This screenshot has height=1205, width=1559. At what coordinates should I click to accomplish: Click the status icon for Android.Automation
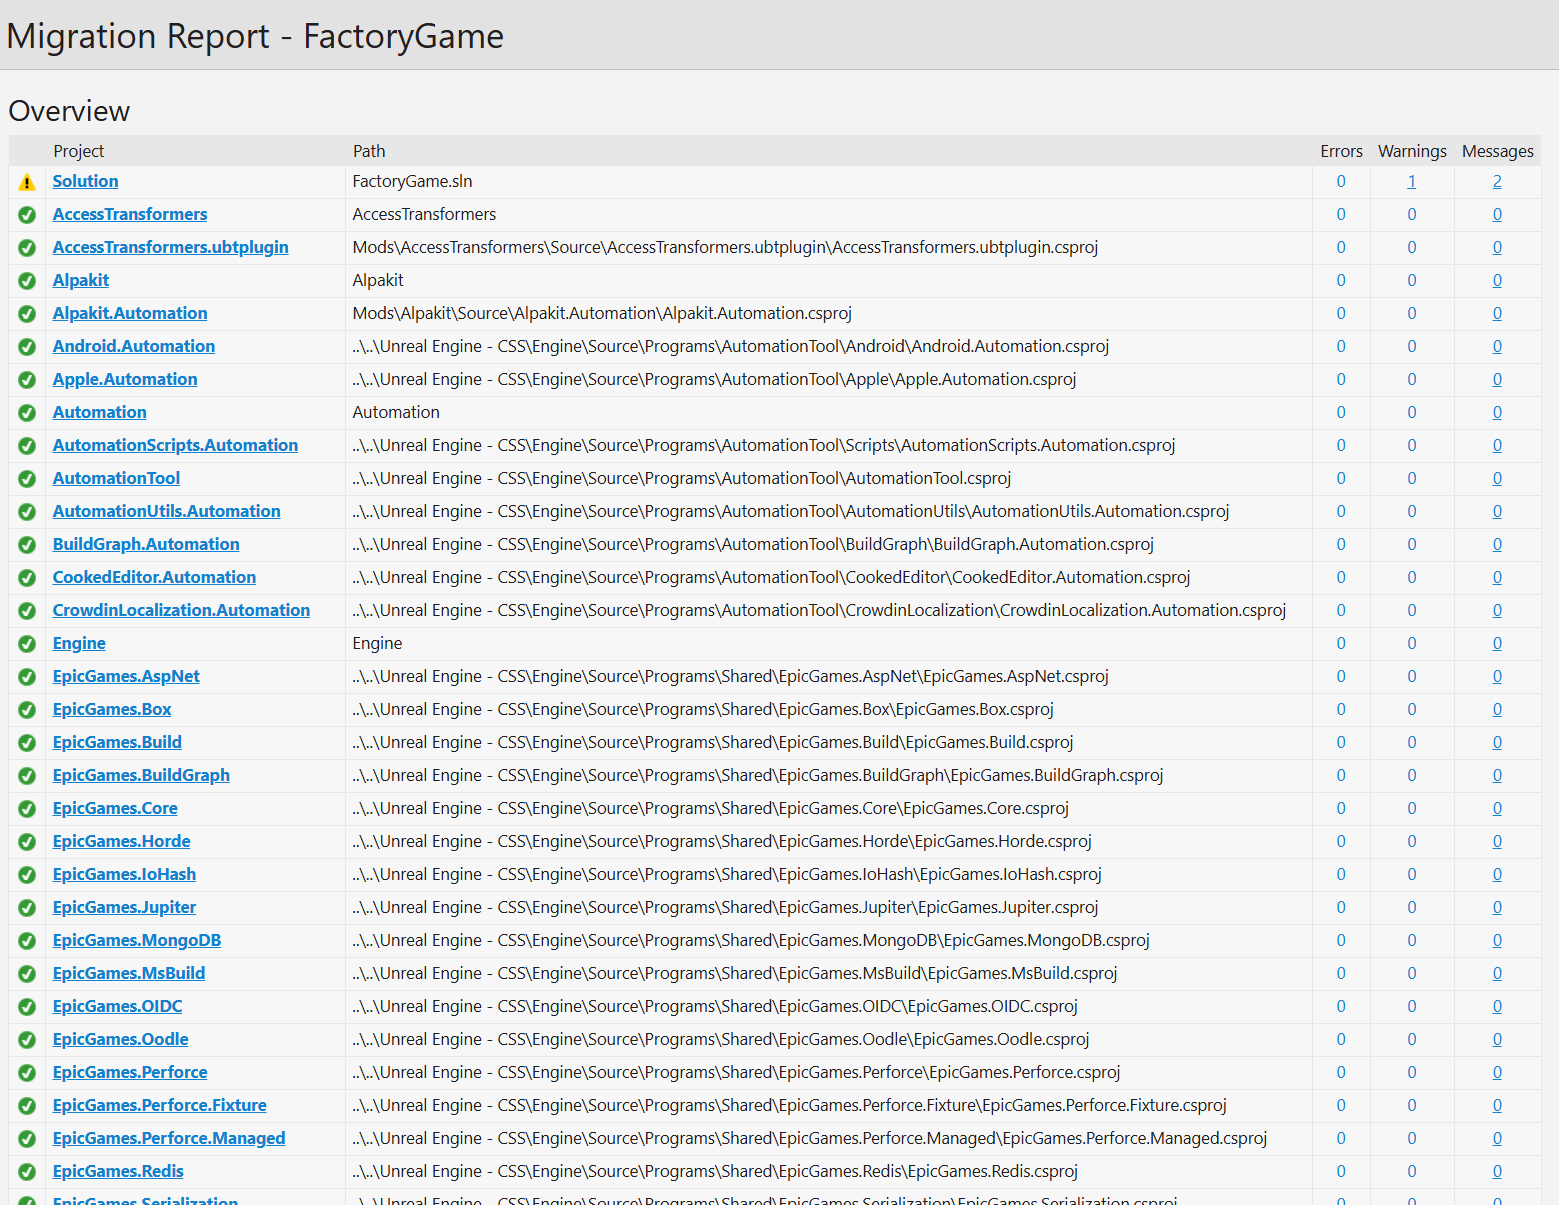pyautogui.click(x=27, y=347)
